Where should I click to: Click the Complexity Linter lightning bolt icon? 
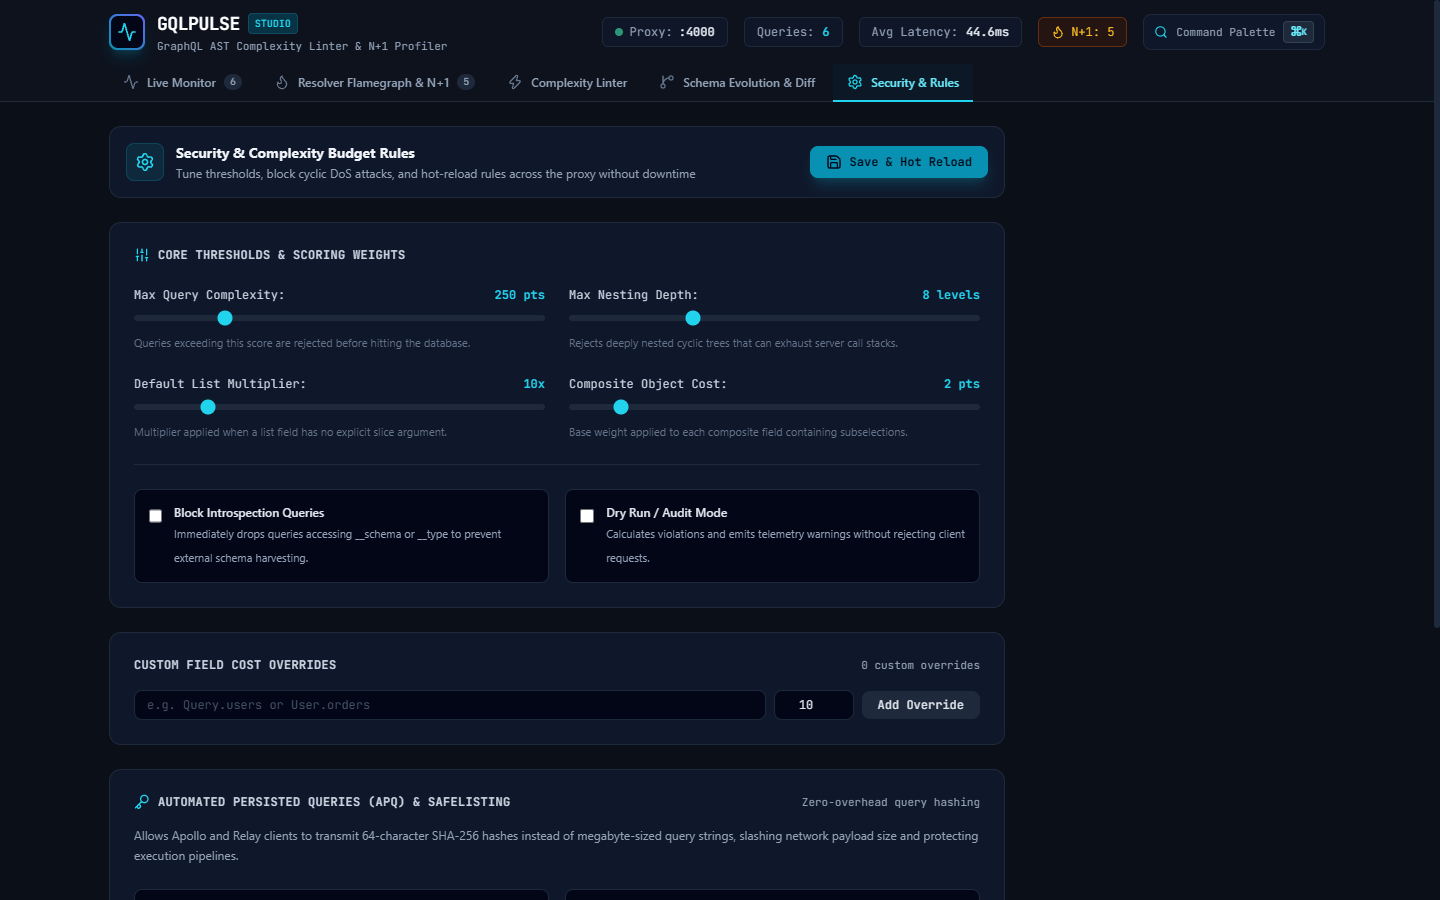click(515, 82)
